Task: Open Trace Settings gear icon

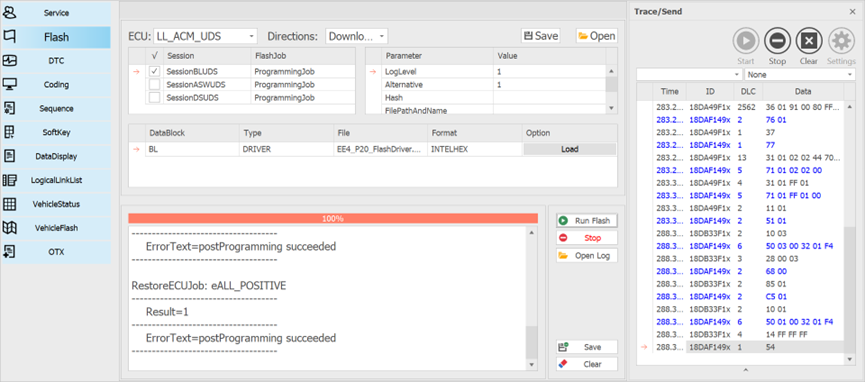Action: coord(842,41)
